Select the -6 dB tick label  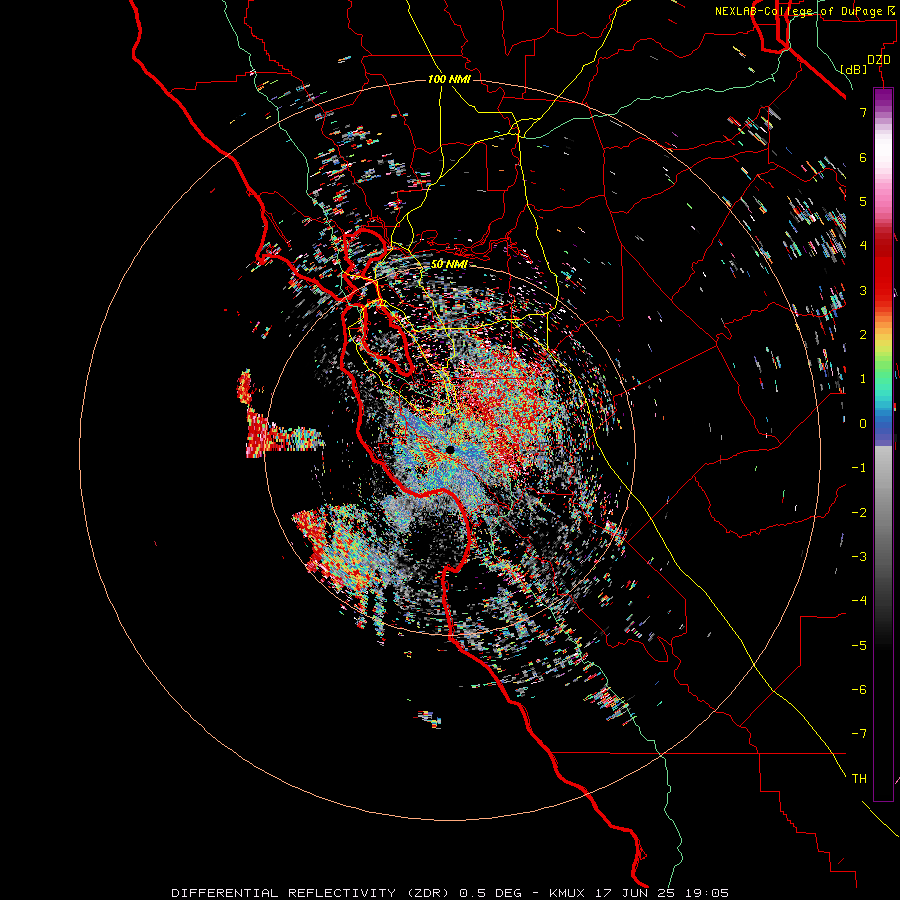(859, 690)
